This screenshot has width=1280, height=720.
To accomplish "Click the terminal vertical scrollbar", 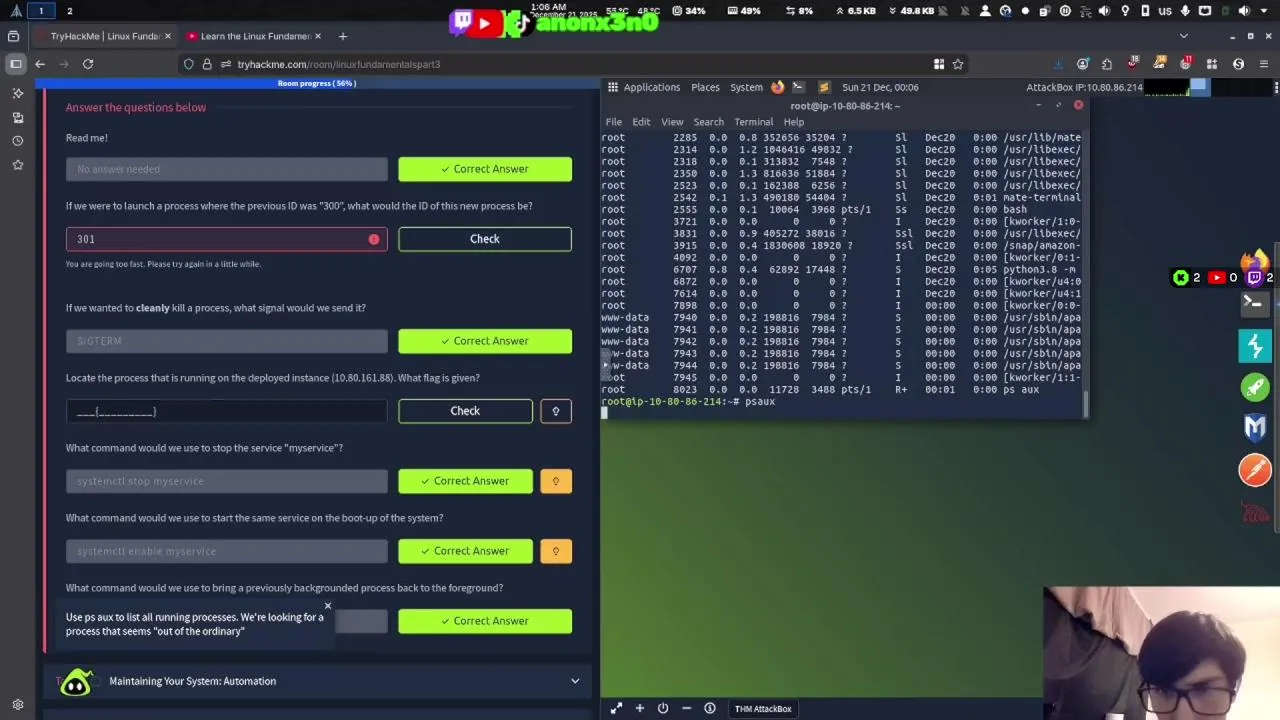I will point(1085,403).
